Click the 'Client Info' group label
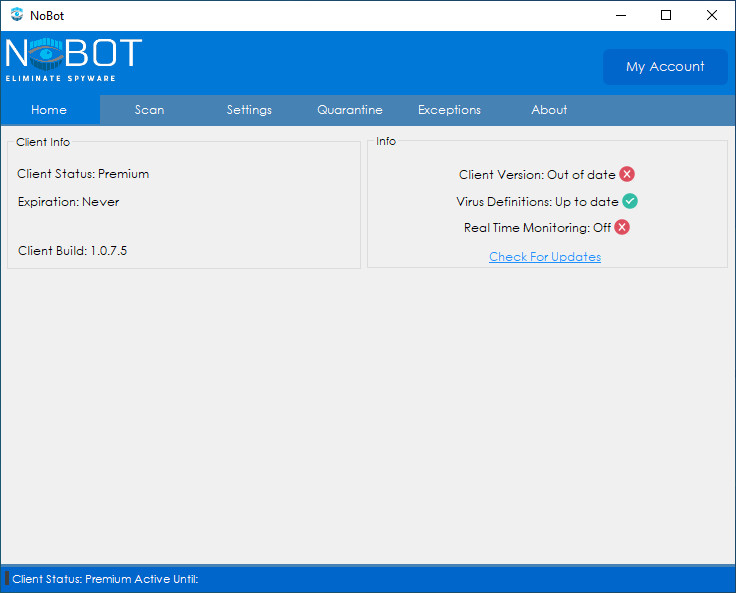Screen dimensions: 736x593 (x=43, y=142)
